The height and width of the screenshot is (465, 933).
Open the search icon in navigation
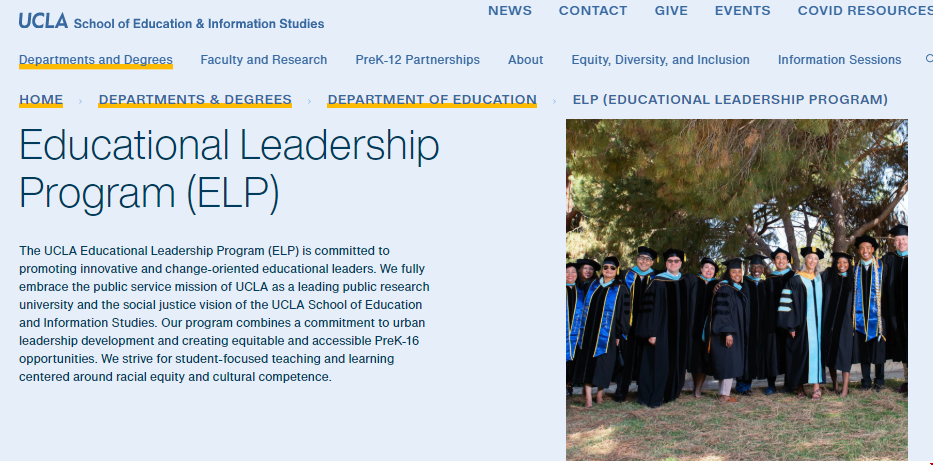[x=929, y=59]
